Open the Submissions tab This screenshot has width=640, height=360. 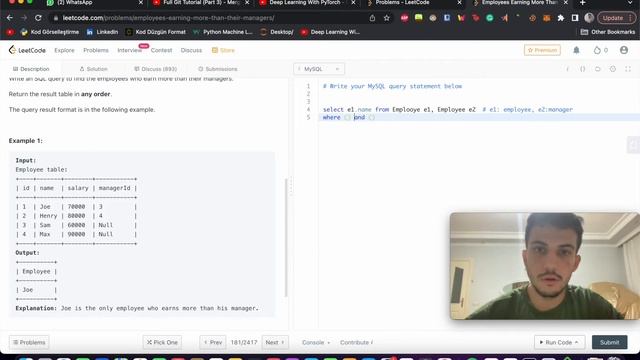[218, 69]
